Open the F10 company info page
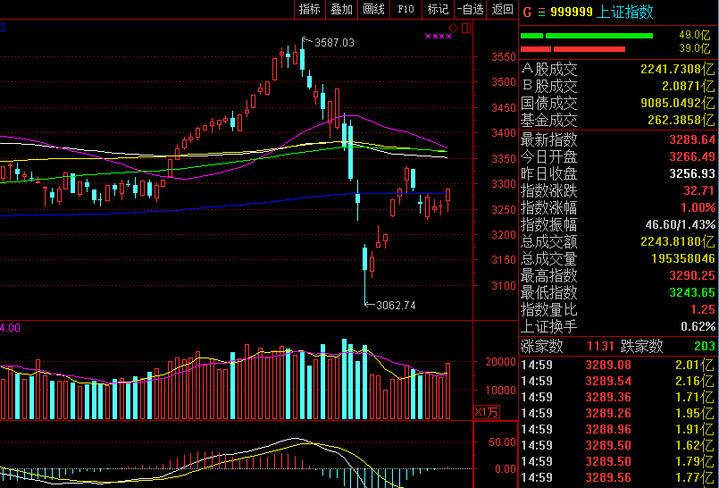The width and height of the screenshot is (719, 488). click(x=406, y=9)
